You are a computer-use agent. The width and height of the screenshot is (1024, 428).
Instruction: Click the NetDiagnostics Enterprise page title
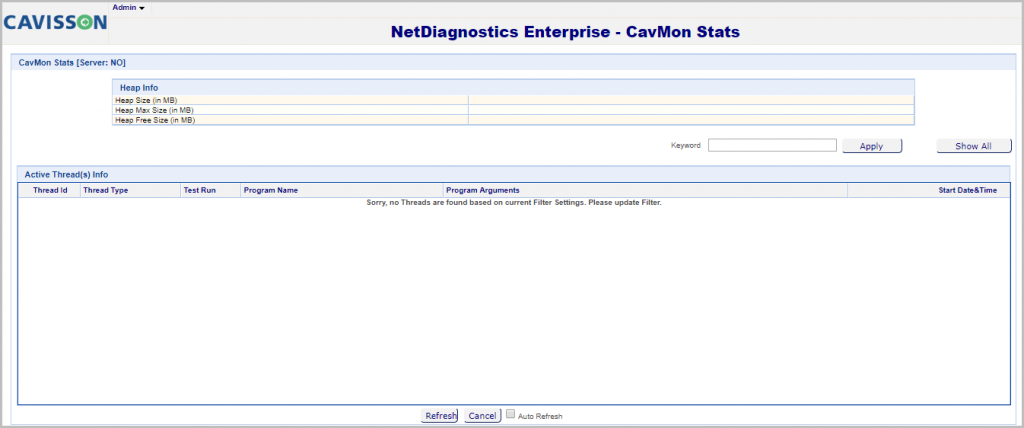(565, 31)
